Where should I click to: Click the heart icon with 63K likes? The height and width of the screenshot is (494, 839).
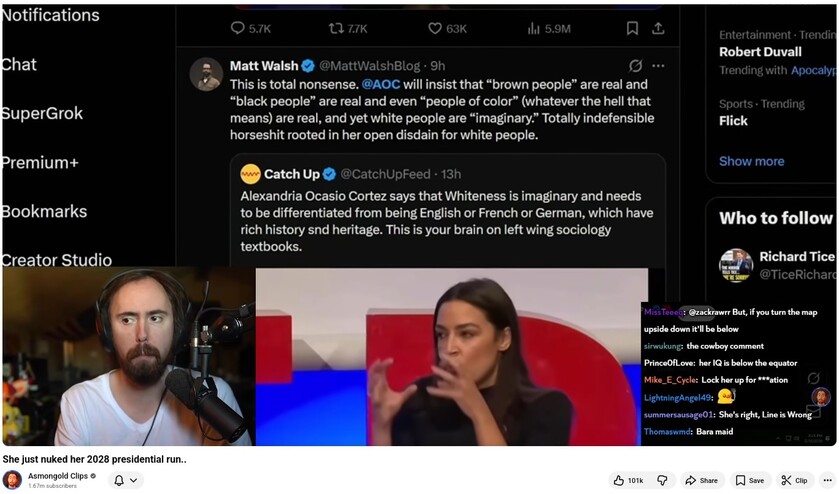click(x=435, y=29)
